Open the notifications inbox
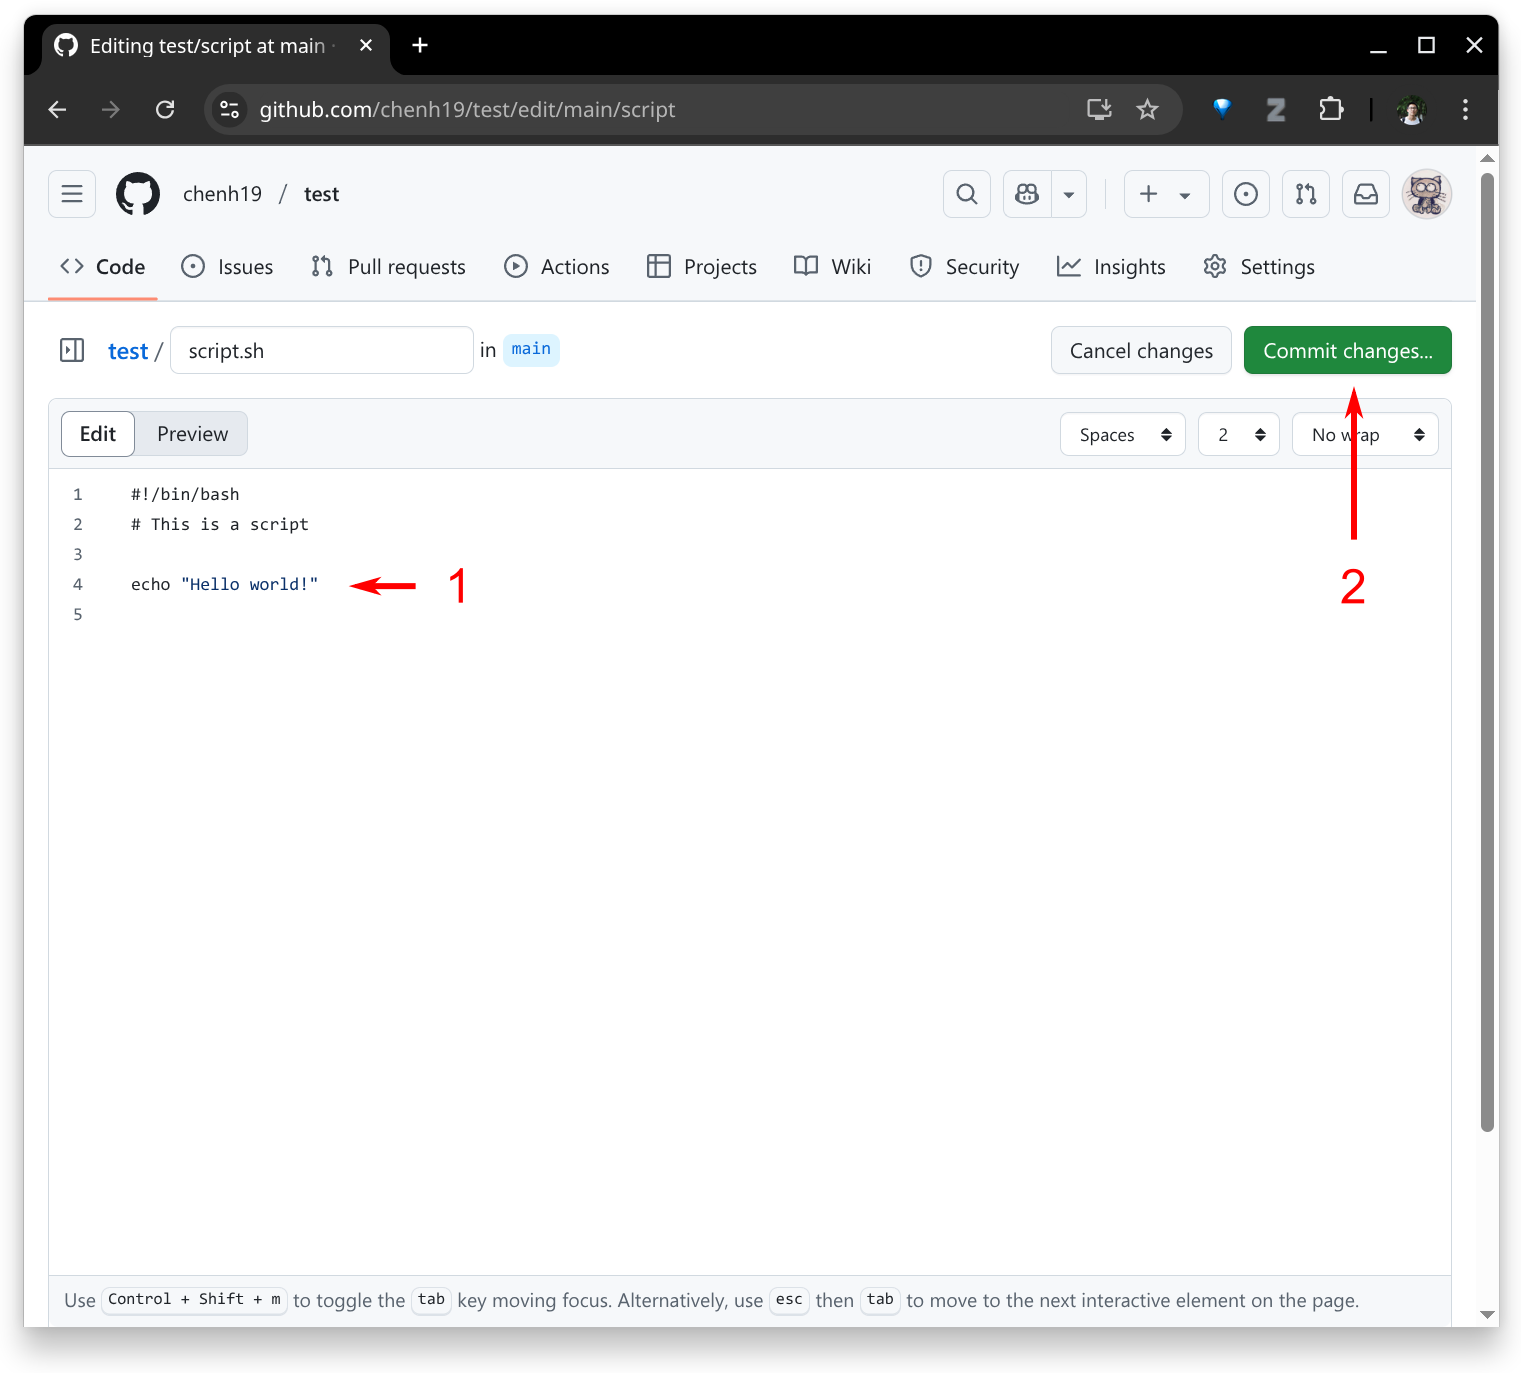The height and width of the screenshot is (1373, 1521). 1366,194
